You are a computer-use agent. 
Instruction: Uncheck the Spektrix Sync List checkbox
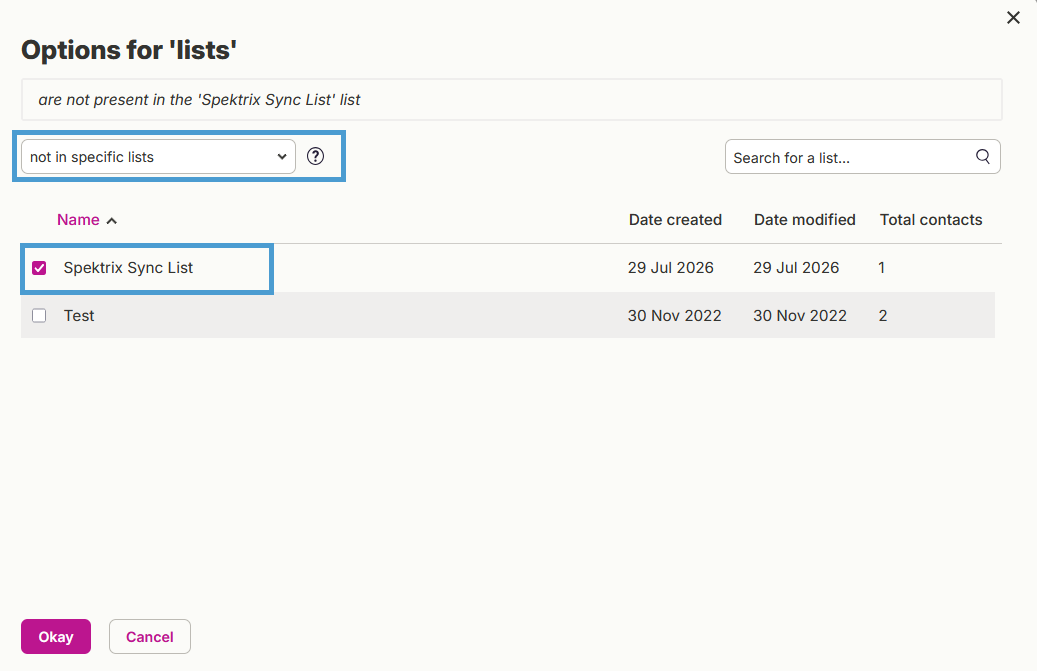(x=39, y=268)
